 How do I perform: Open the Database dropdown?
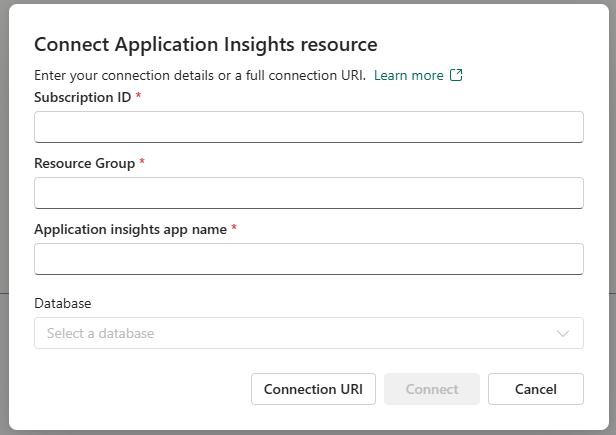click(308, 333)
